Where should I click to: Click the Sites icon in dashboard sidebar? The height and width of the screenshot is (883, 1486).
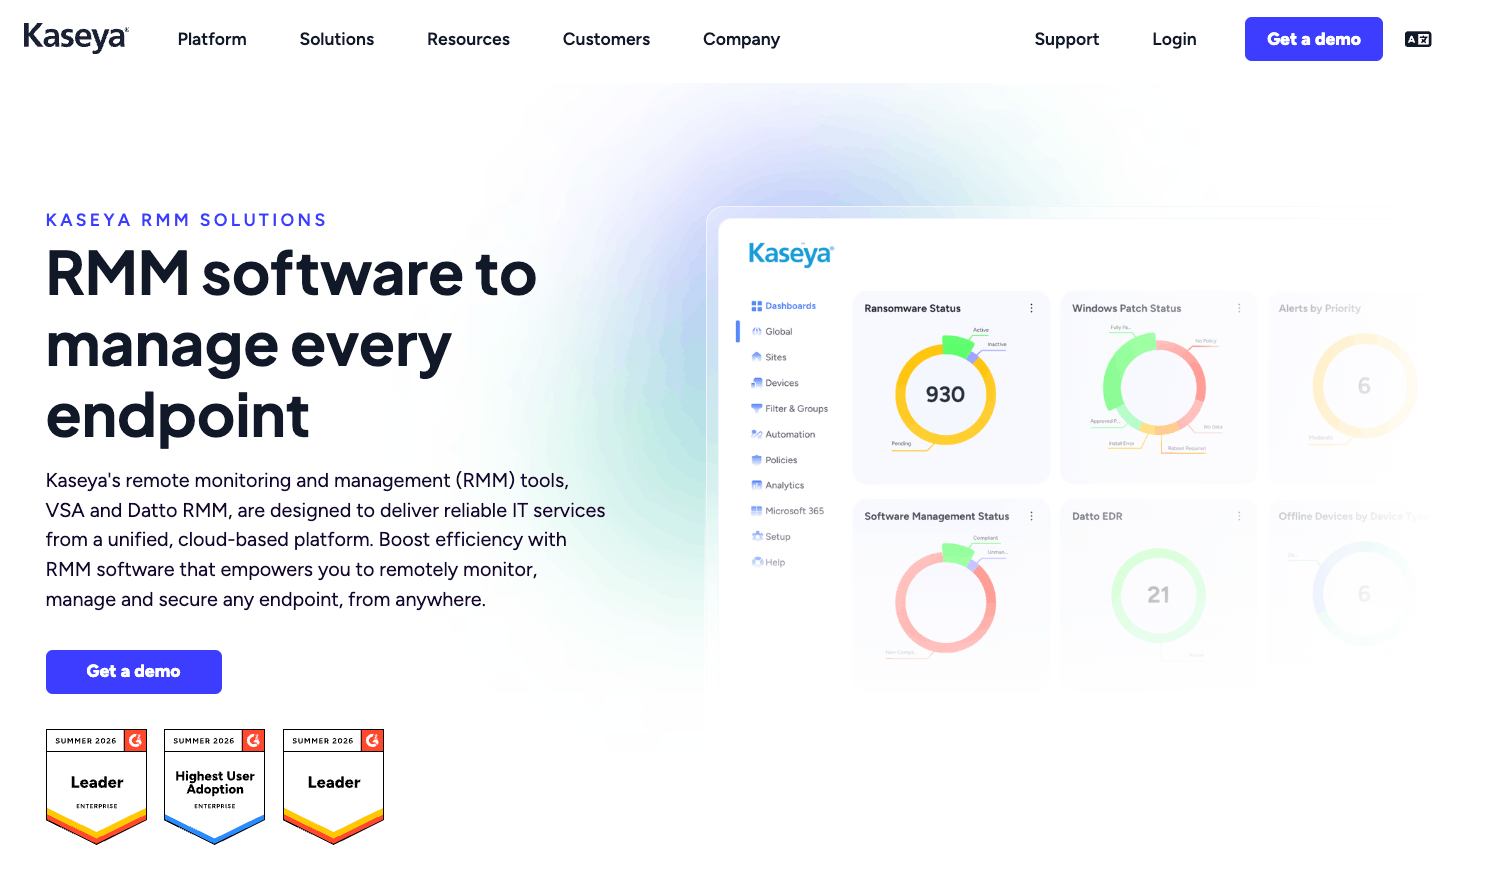tap(757, 357)
